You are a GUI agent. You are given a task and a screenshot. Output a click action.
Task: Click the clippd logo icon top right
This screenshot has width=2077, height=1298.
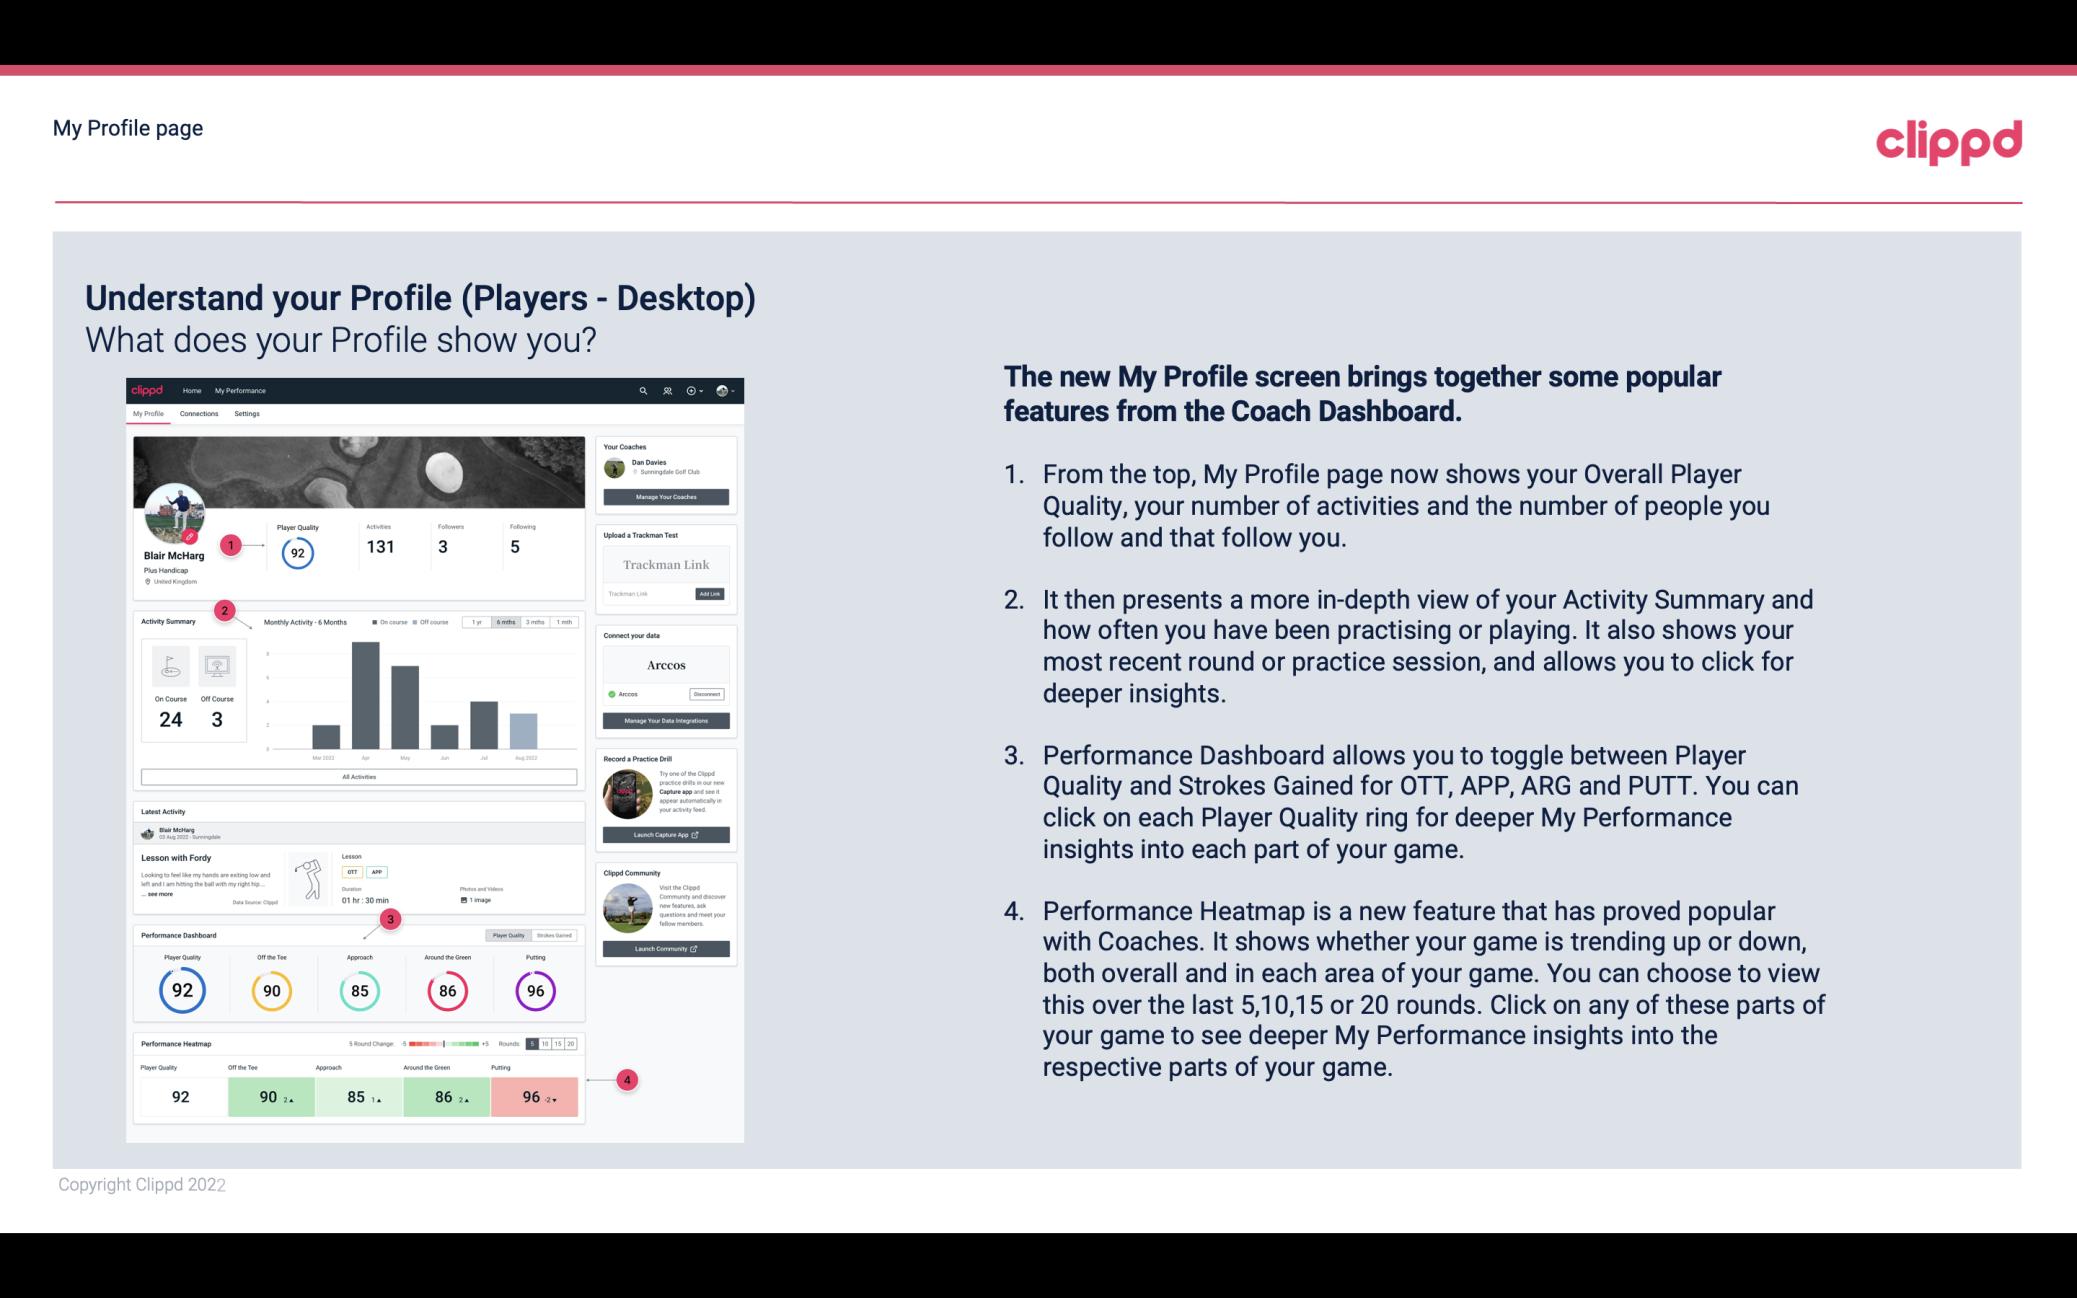[x=1950, y=141]
